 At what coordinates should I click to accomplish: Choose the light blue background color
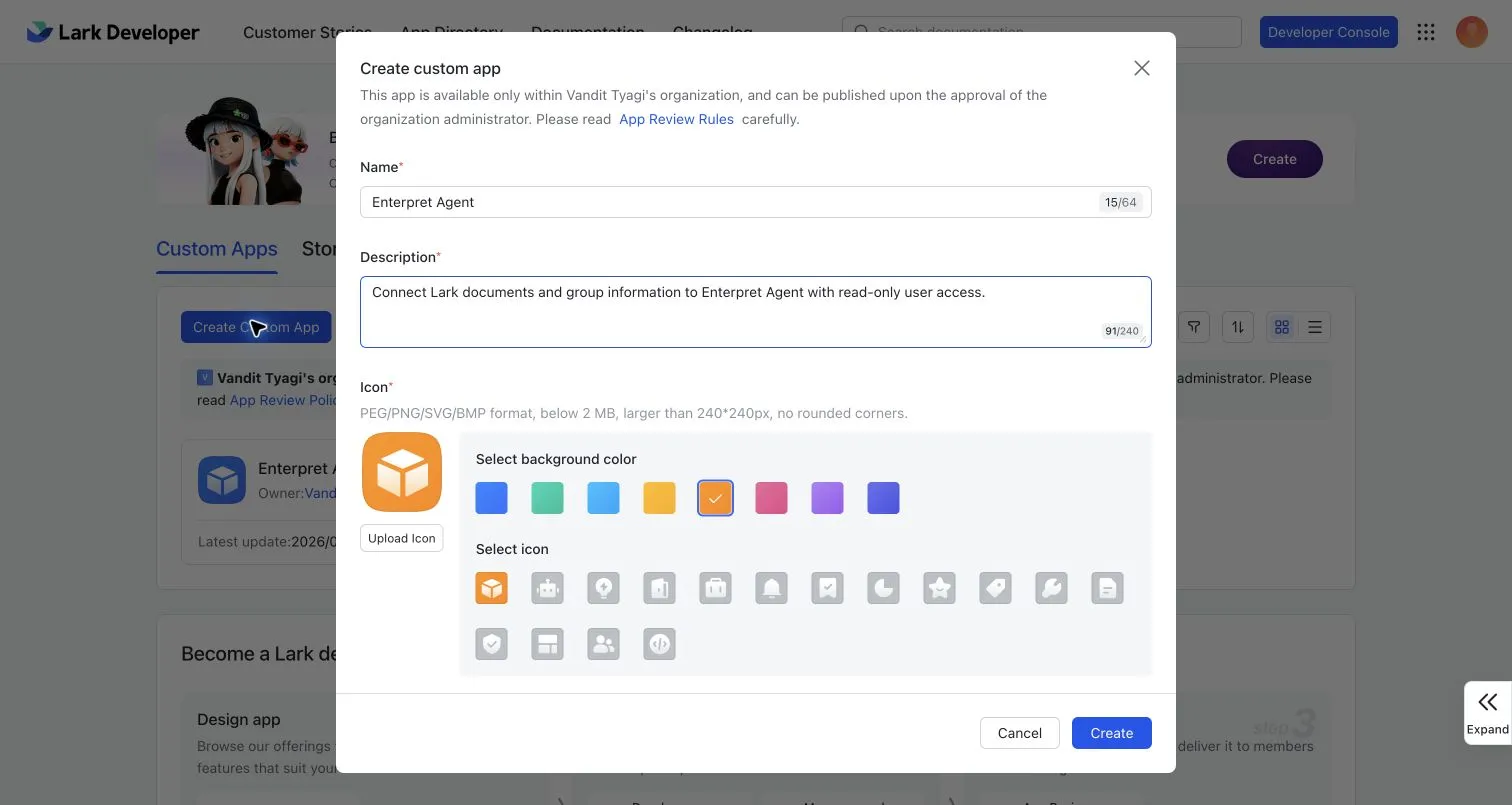coord(604,498)
